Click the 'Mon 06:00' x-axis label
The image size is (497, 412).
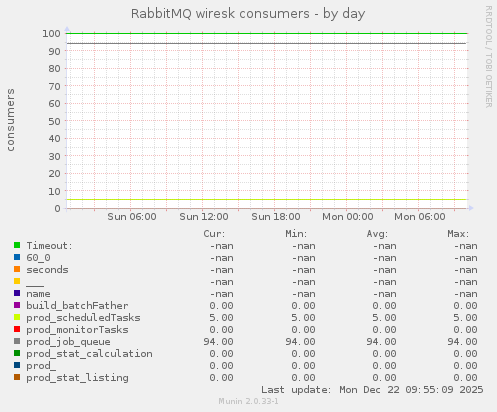click(420, 217)
